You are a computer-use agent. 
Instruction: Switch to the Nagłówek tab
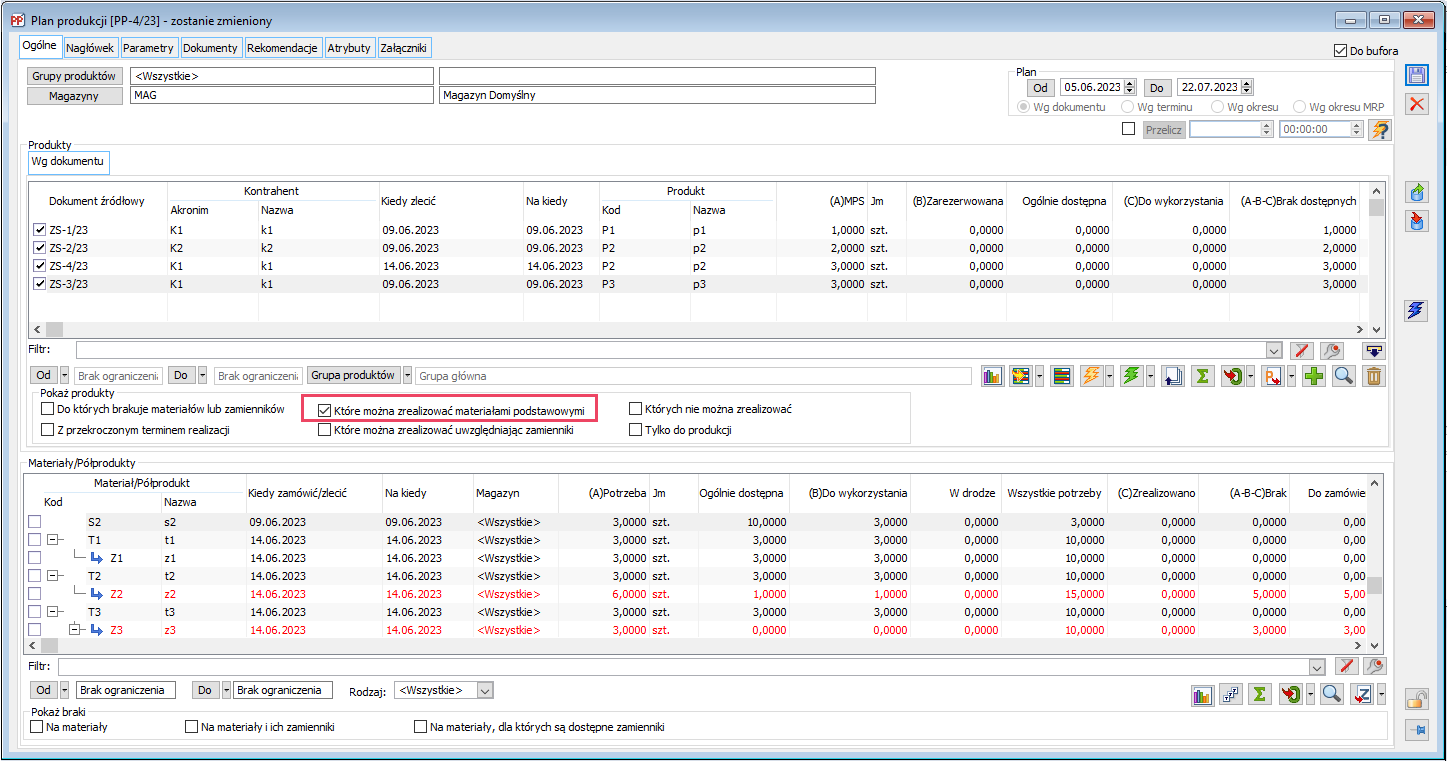click(x=91, y=48)
